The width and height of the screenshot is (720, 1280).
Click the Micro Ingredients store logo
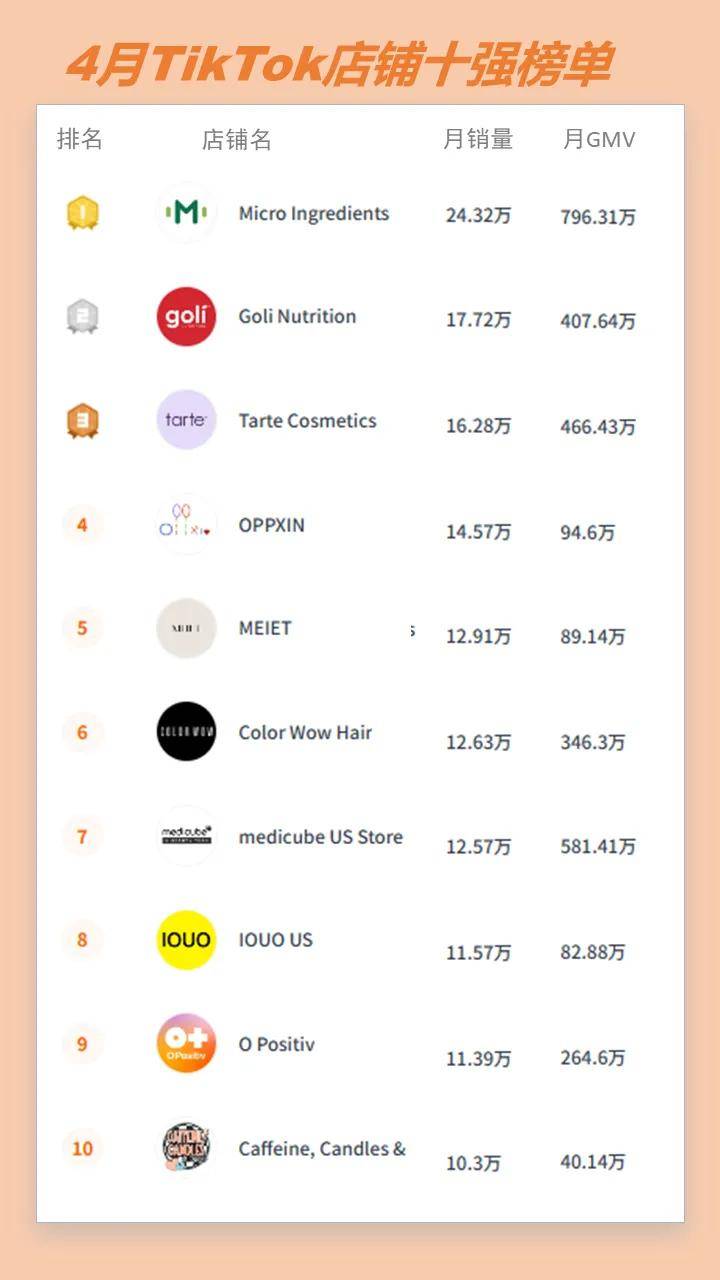pos(186,212)
